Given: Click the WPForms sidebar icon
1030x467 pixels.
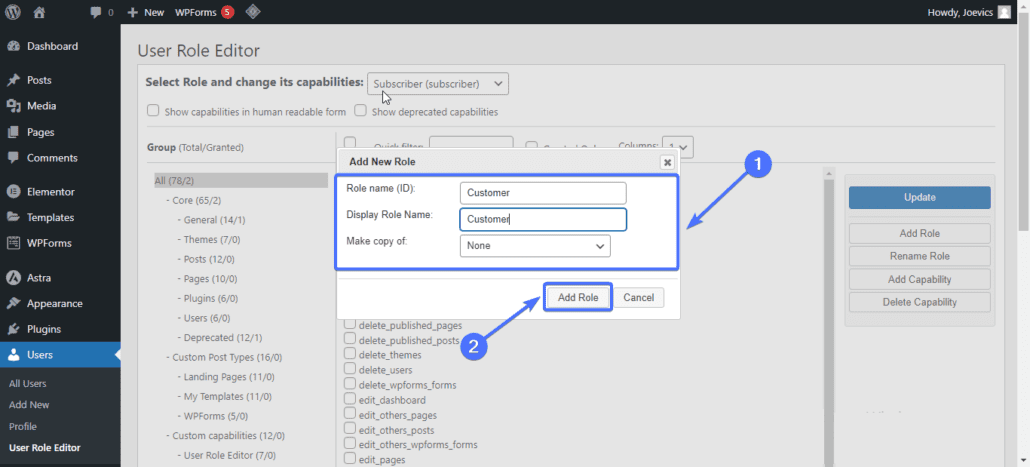Looking at the screenshot, I should [x=13, y=243].
